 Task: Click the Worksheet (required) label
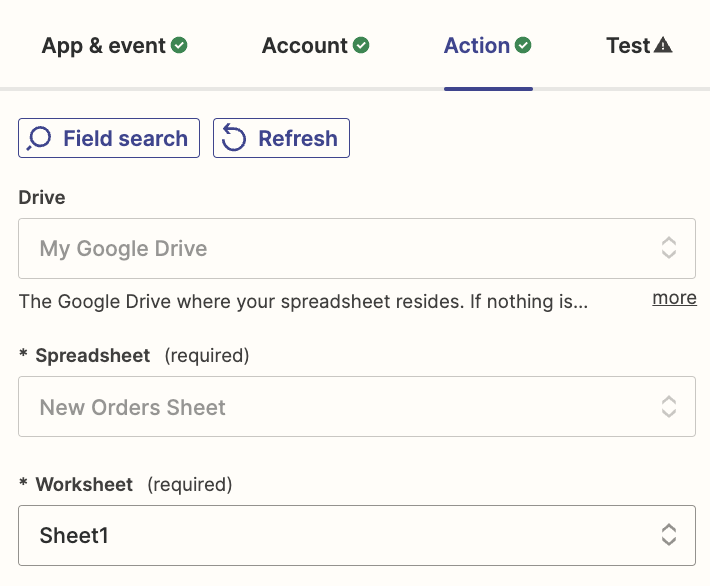[x=125, y=485]
